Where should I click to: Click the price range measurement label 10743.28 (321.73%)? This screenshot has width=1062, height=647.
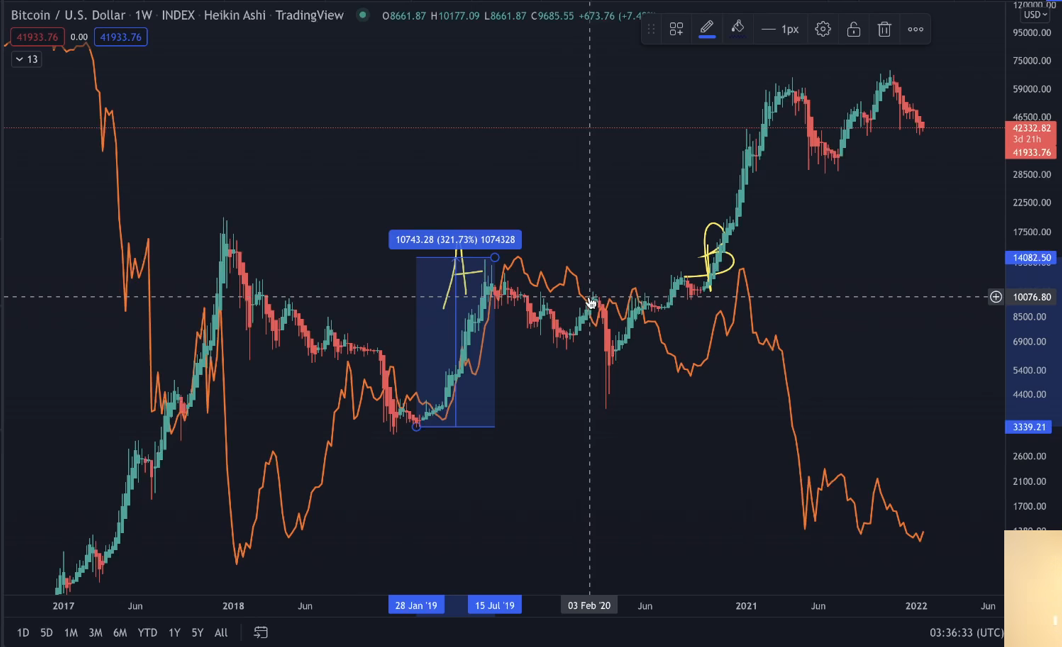(455, 239)
